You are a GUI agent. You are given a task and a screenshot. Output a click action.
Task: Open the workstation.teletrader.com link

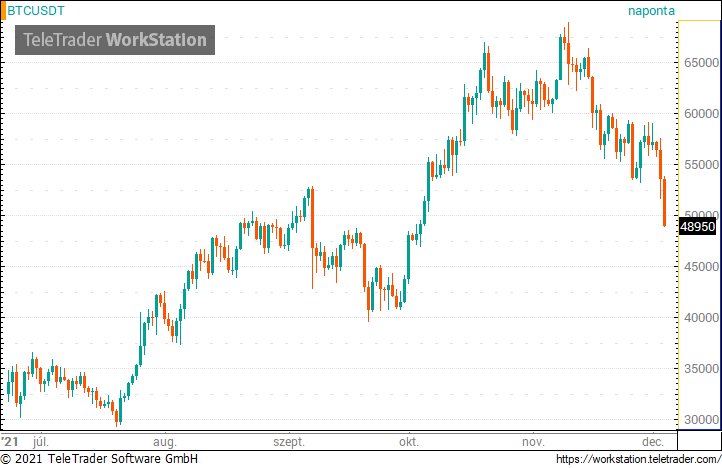click(x=638, y=459)
